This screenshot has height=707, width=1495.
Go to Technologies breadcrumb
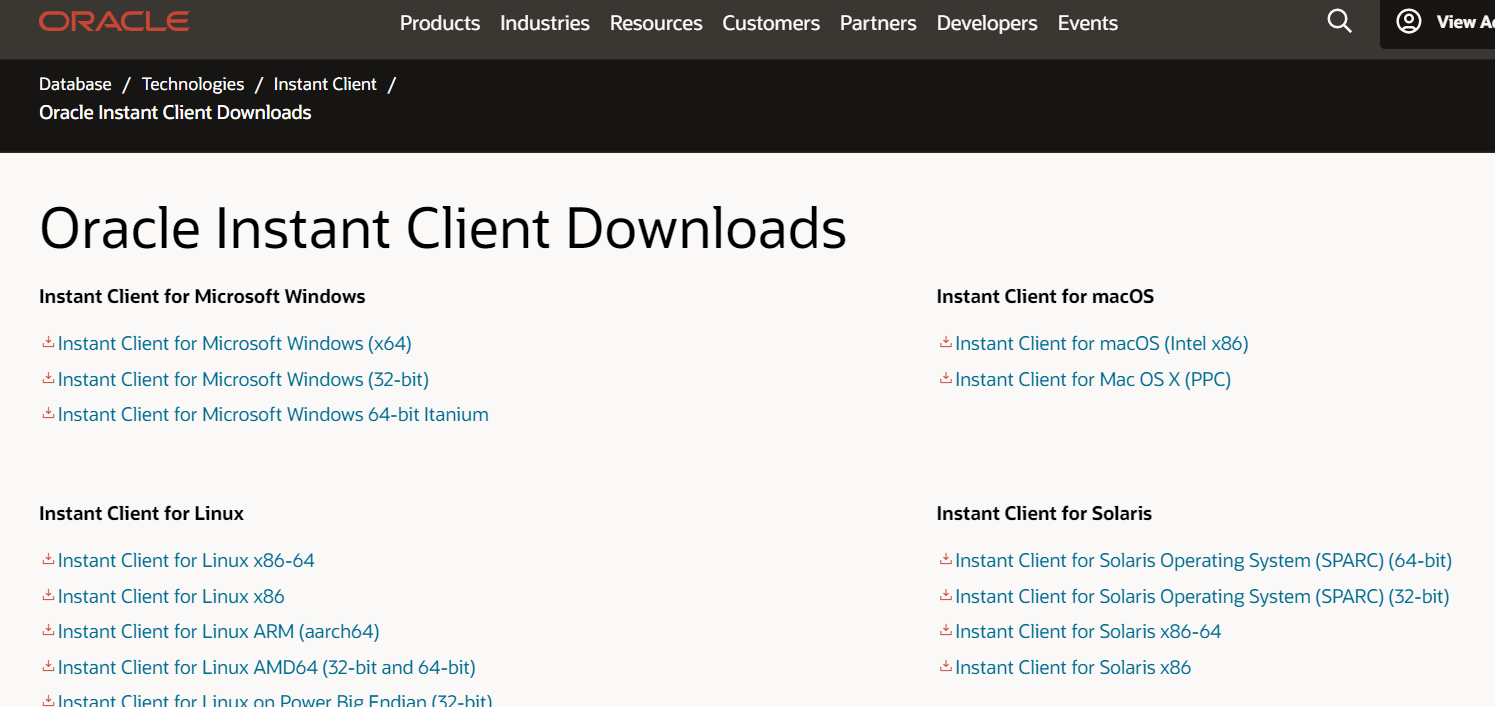click(x=193, y=84)
